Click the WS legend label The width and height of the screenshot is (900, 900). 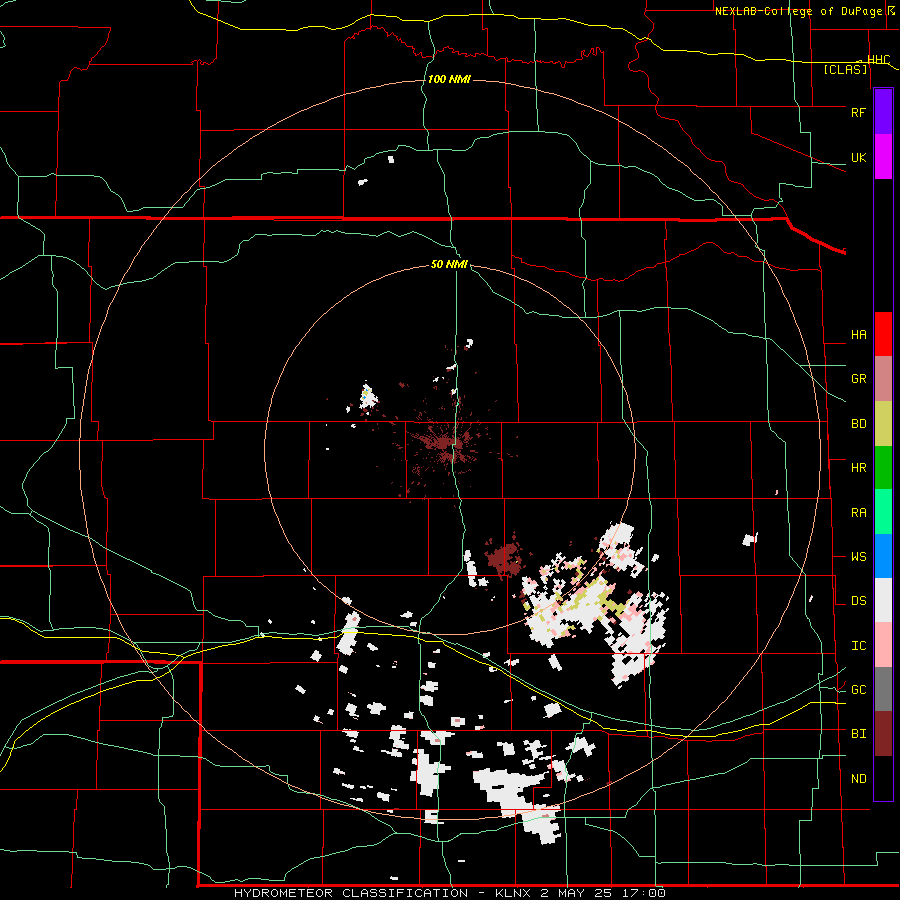(x=858, y=557)
